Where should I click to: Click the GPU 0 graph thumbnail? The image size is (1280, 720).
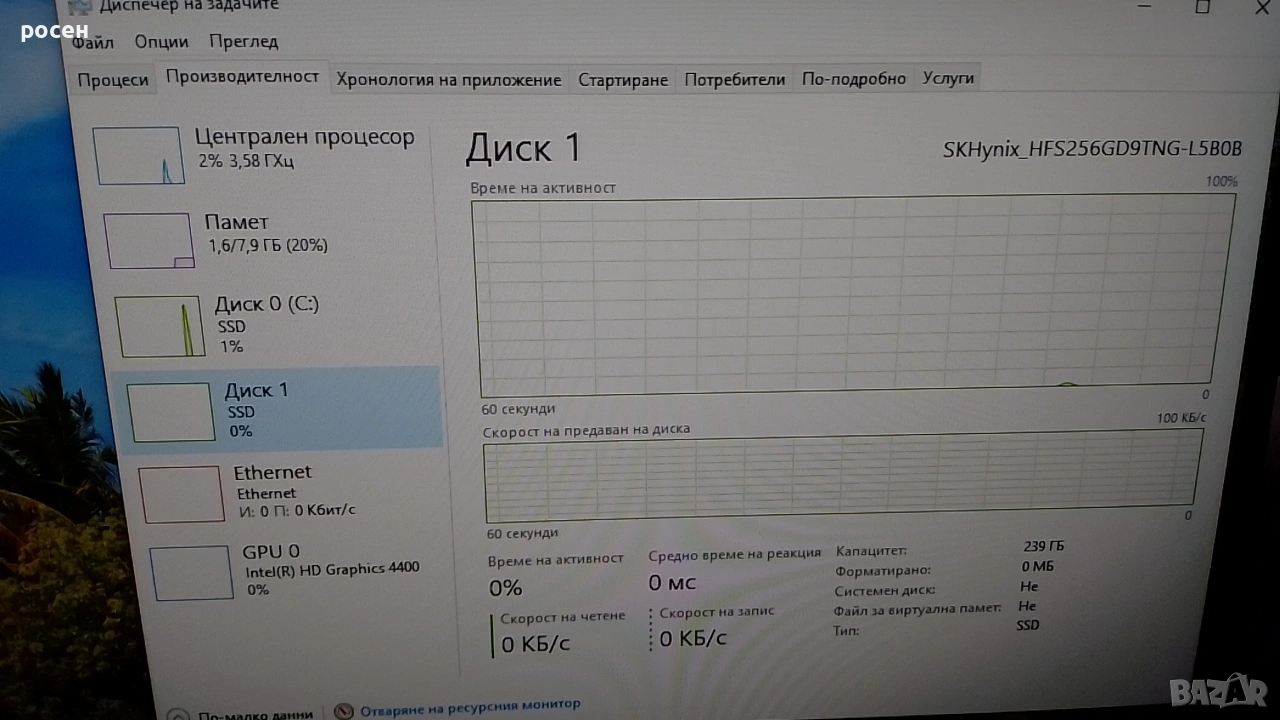point(191,573)
